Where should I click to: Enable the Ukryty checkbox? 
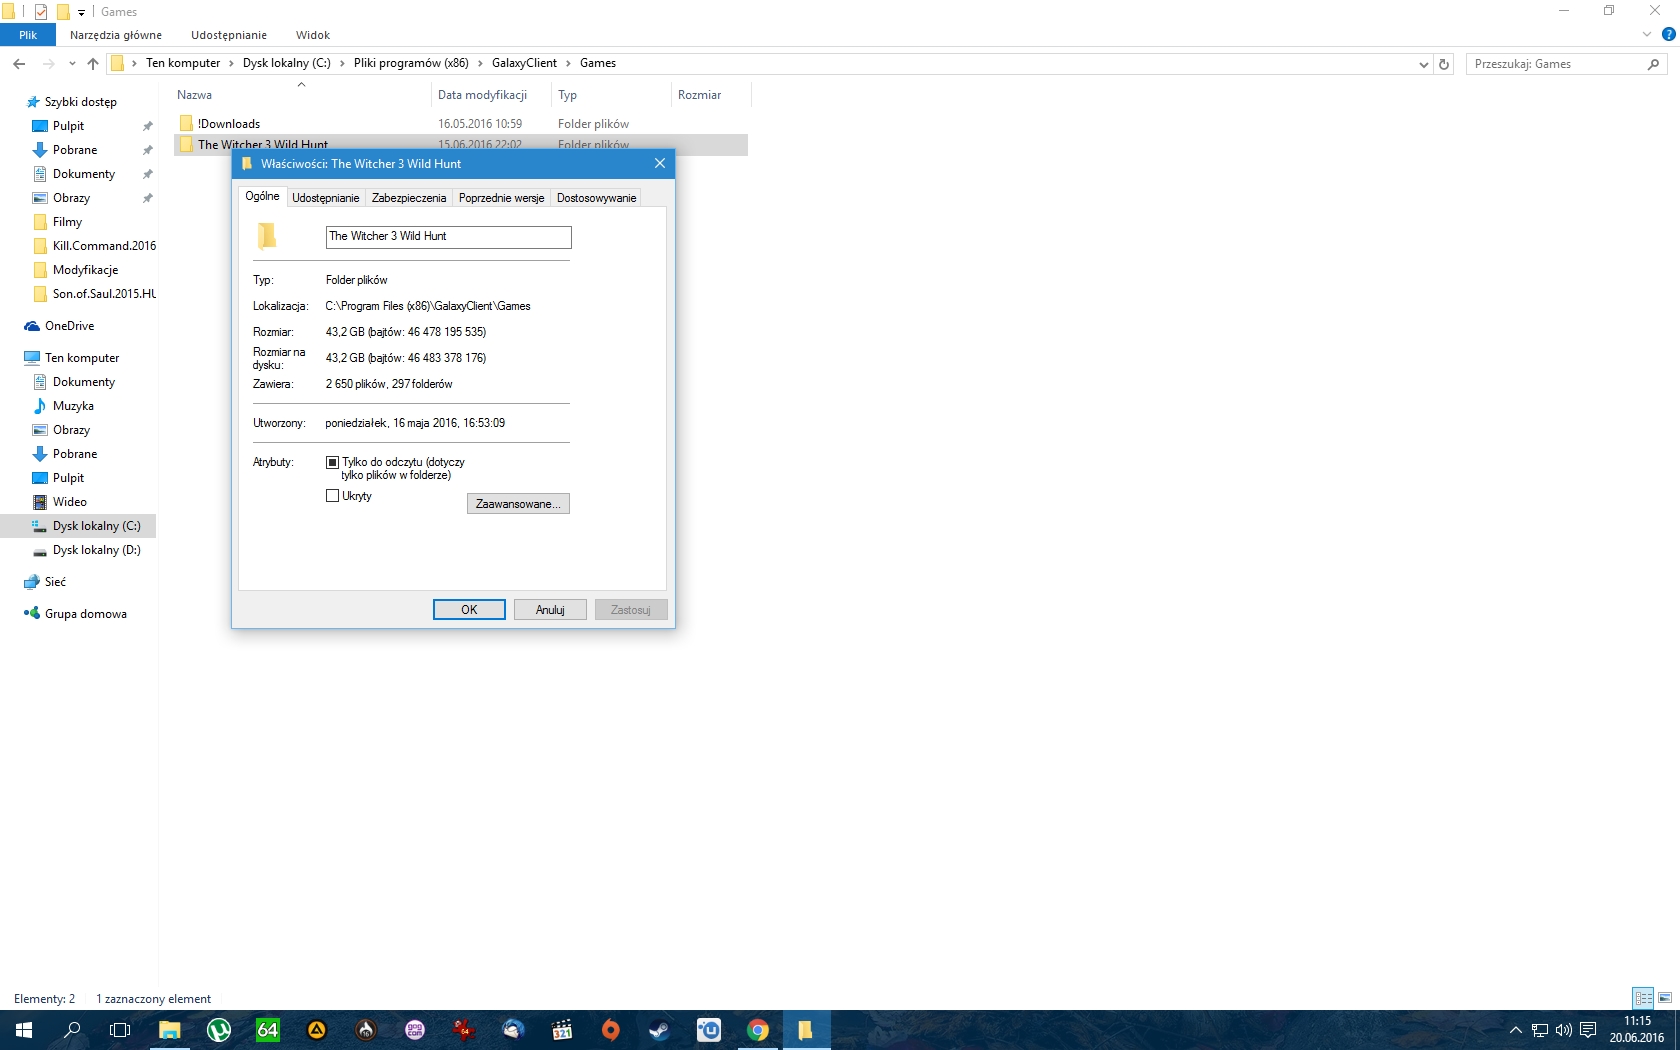[332, 496]
